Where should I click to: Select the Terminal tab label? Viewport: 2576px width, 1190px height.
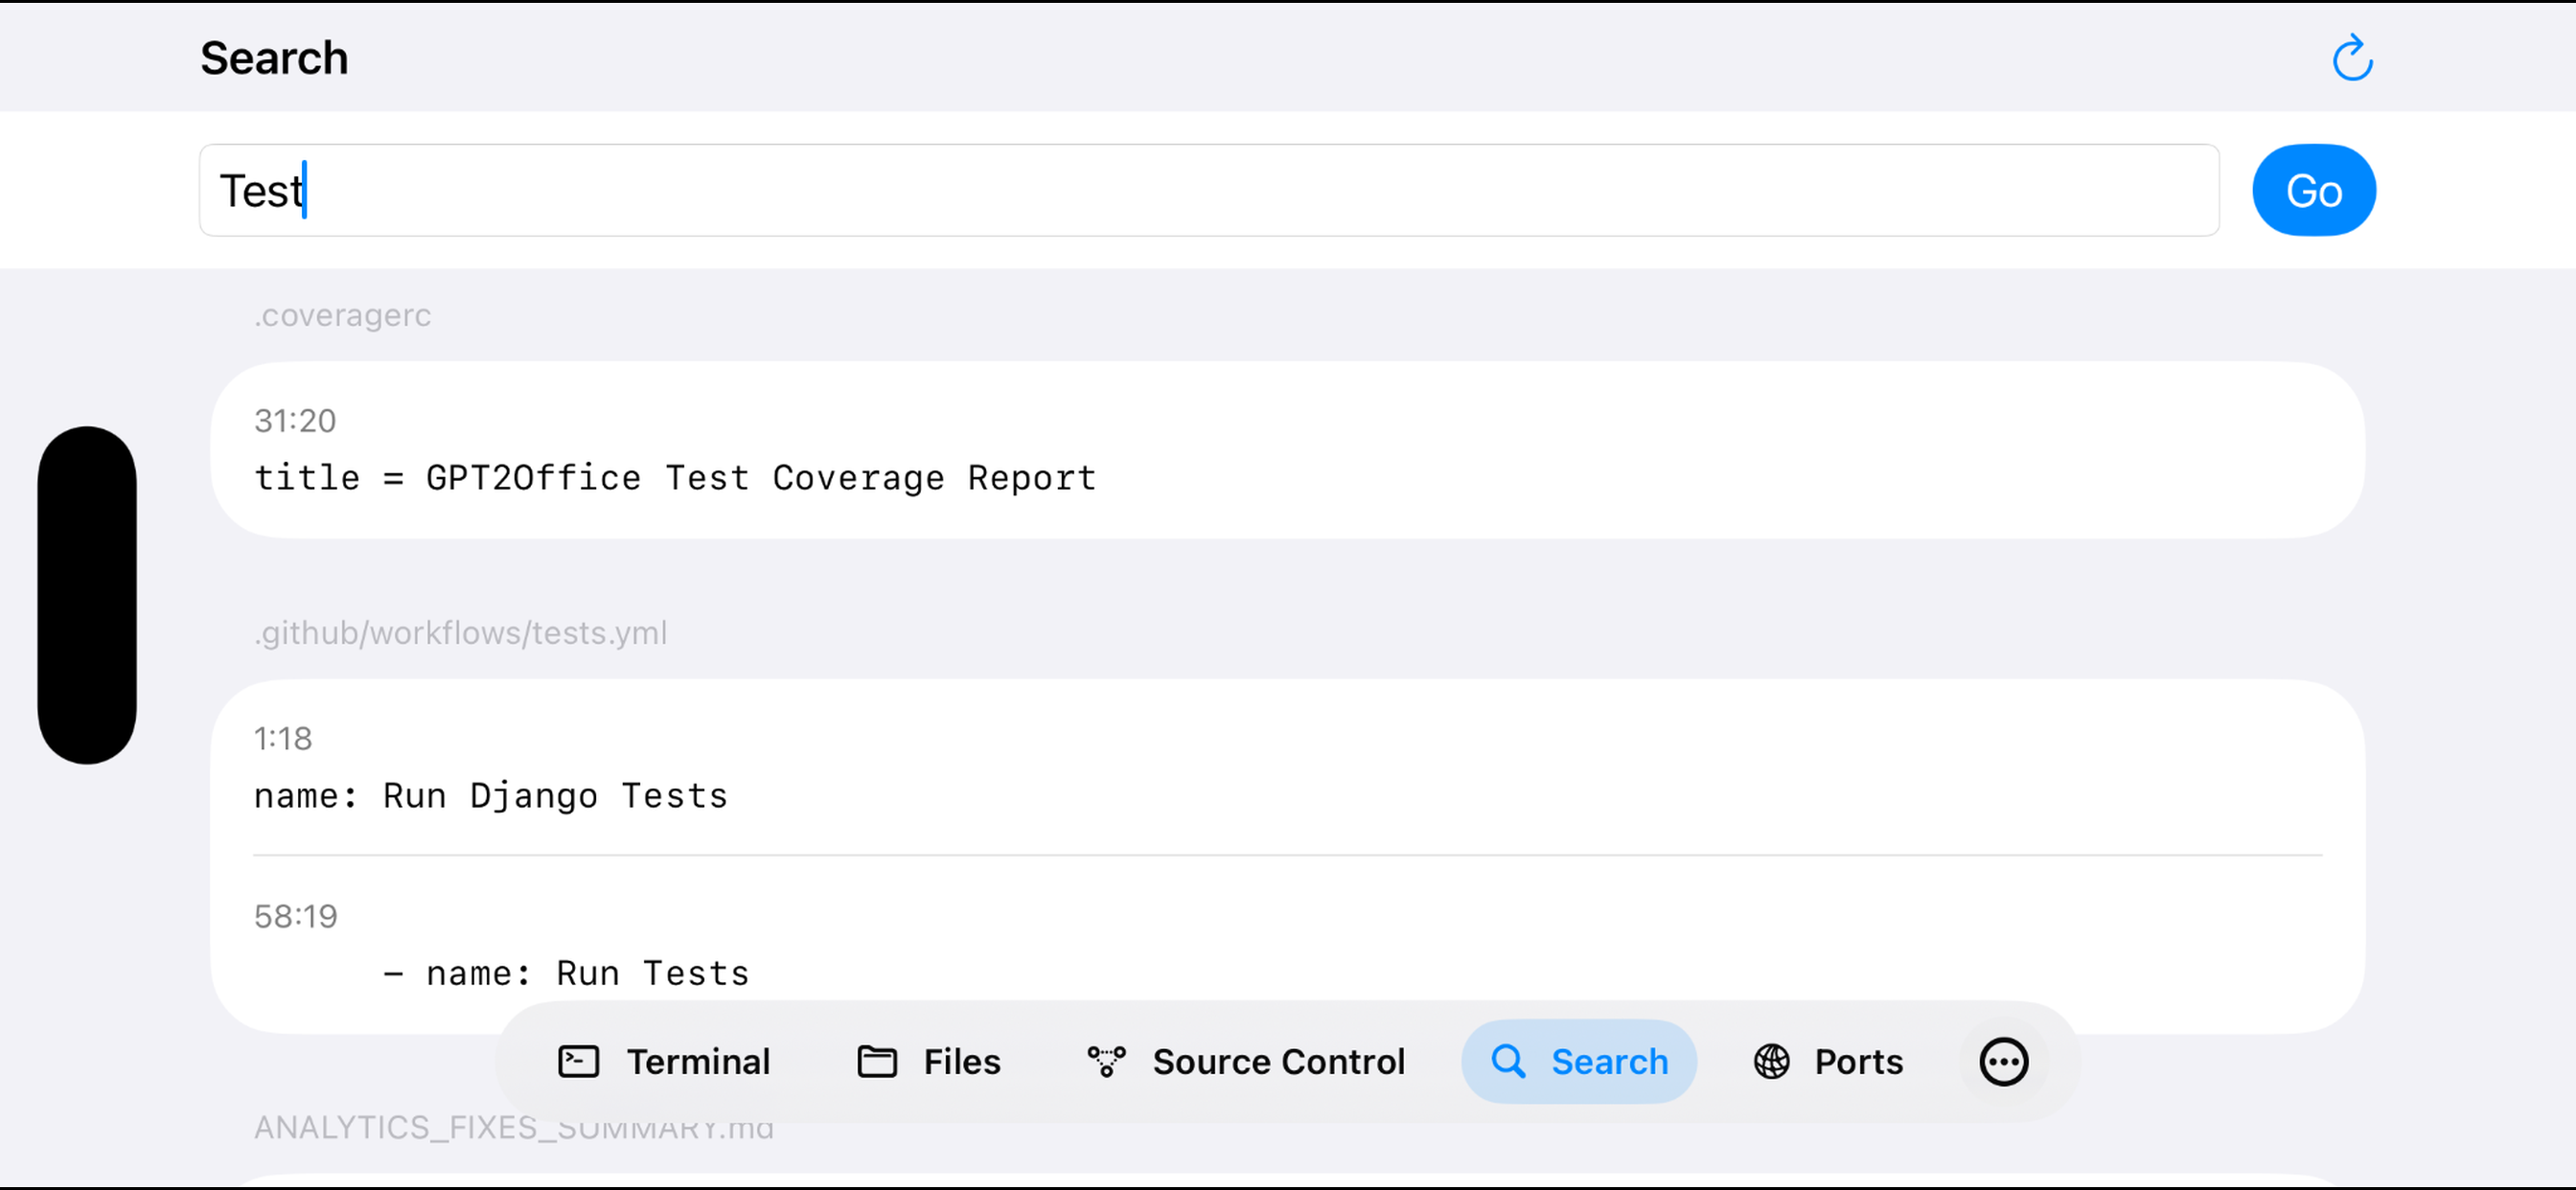[698, 1062]
